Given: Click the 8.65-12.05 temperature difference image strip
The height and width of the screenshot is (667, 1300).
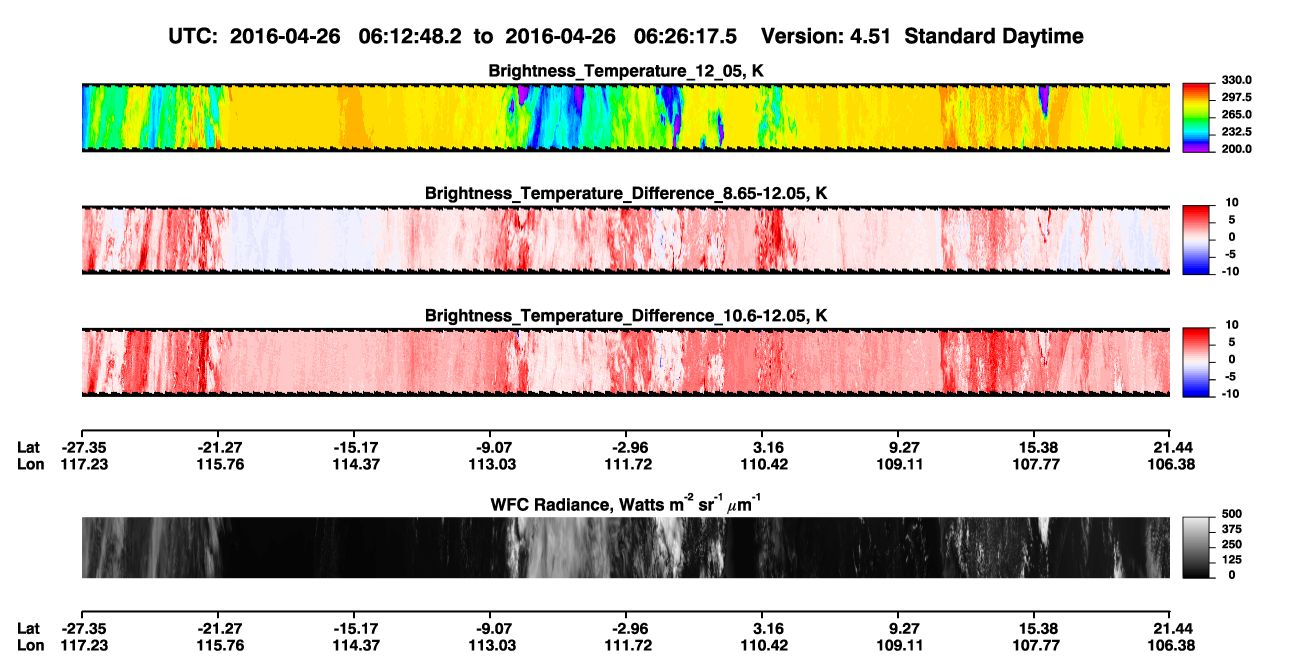Looking at the screenshot, I should [x=625, y=239].
